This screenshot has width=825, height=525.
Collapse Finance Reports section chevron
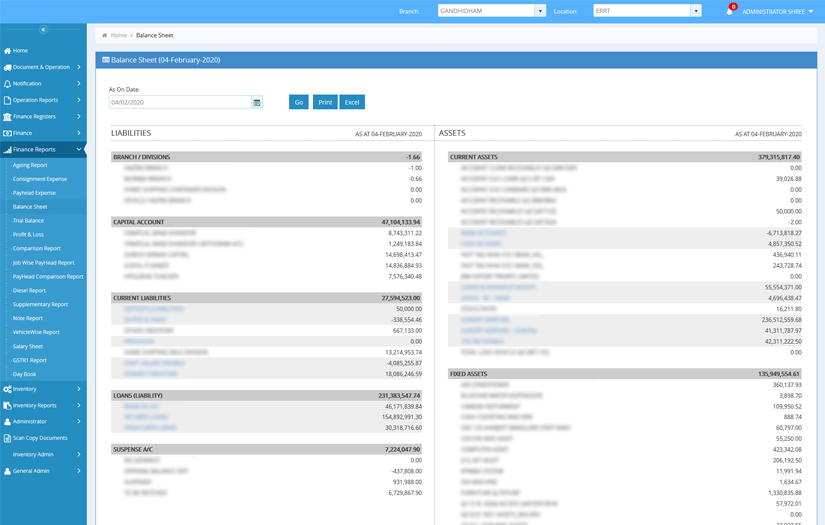(79, 149)
